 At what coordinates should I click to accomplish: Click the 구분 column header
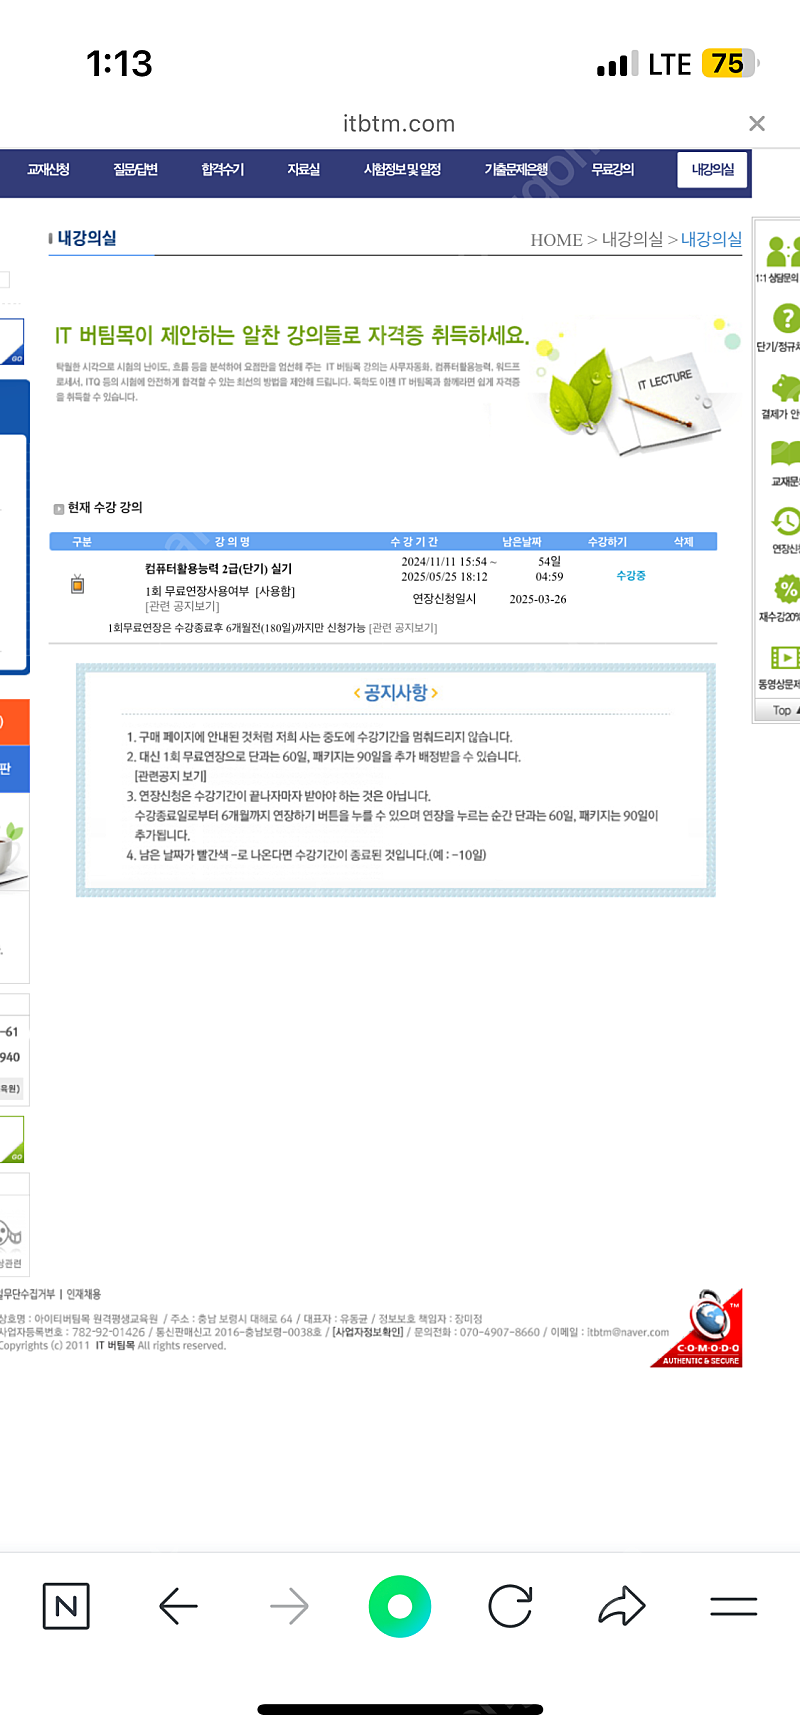pyautogui.click(x=82, y=542)
